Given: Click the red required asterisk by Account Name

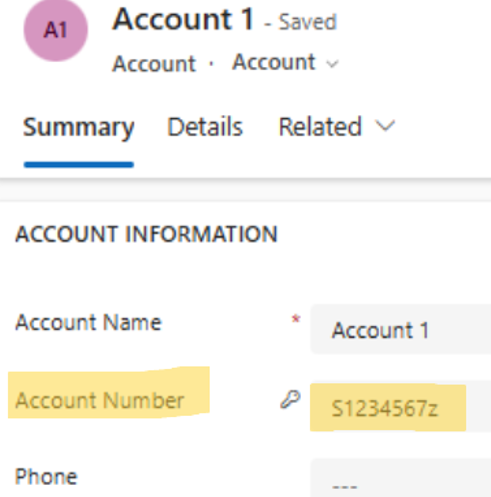Looking at the screenshot, I should (296, 319).
